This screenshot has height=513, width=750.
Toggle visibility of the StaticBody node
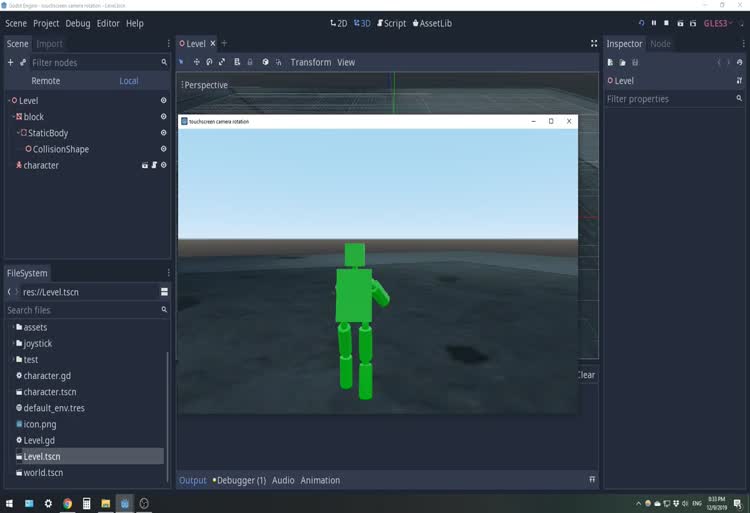tap(164, 133)
